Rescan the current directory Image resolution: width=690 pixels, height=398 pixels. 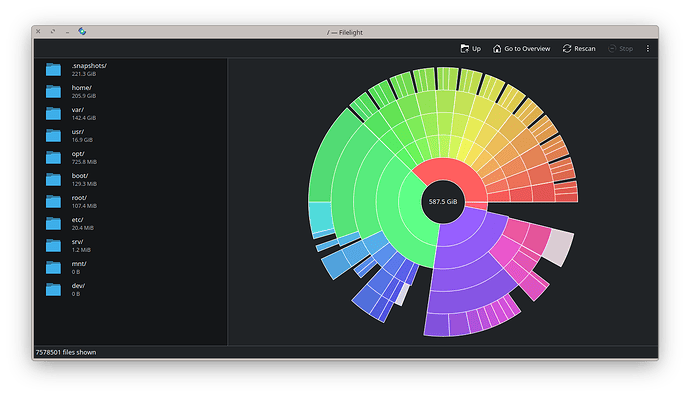[579, 48]
